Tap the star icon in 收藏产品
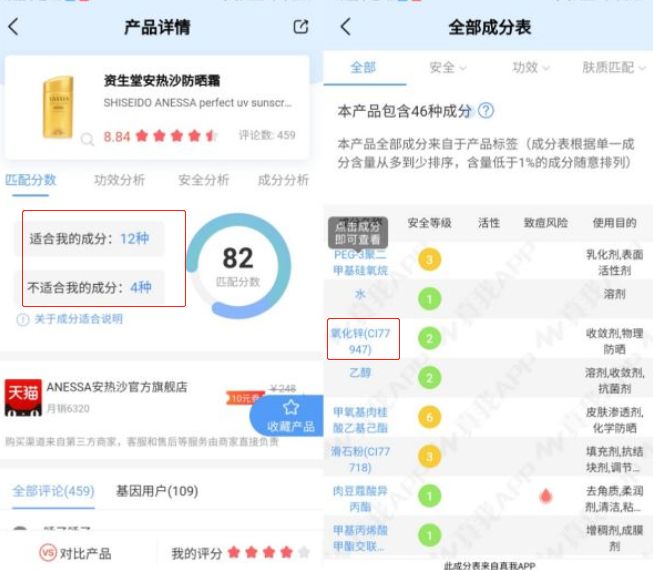Image resolution: width=653 pixels, height=570 pixels. coord(291,407)
